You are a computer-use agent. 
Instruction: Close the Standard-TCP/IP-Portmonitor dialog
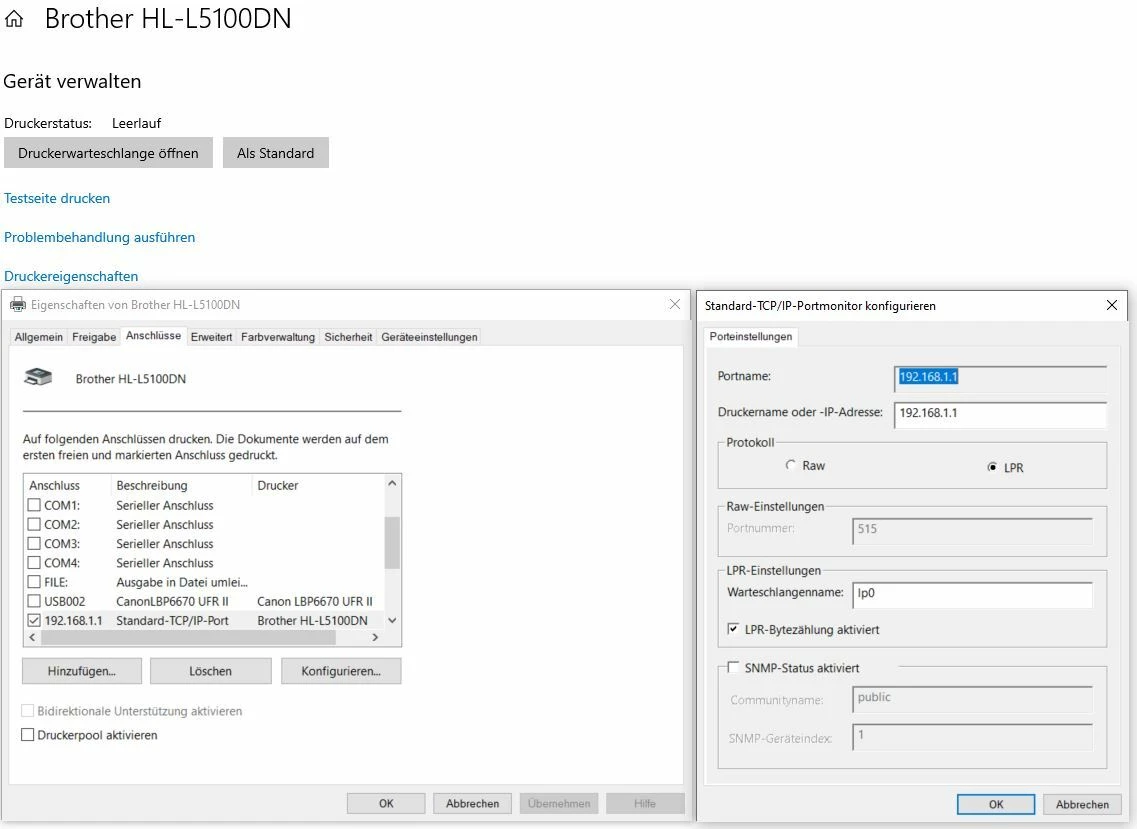[1112, 305]
